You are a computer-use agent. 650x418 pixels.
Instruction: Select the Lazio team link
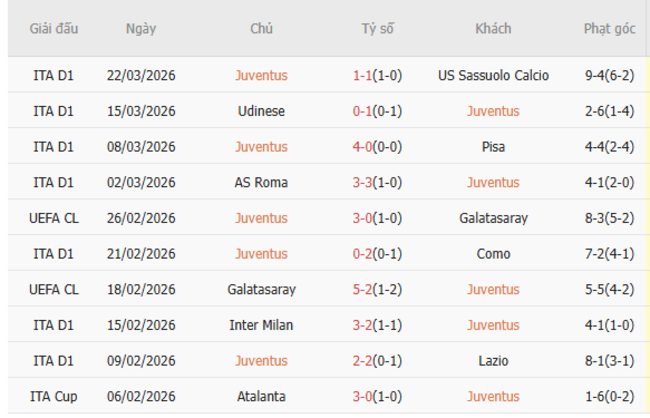point(493,361)
